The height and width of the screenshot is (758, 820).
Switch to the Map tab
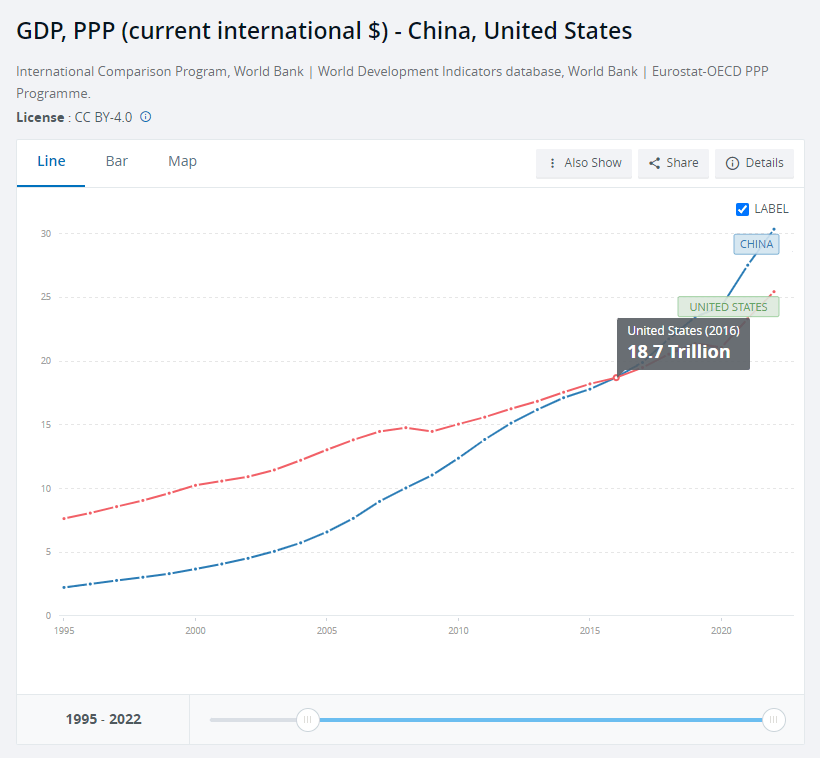182,161
